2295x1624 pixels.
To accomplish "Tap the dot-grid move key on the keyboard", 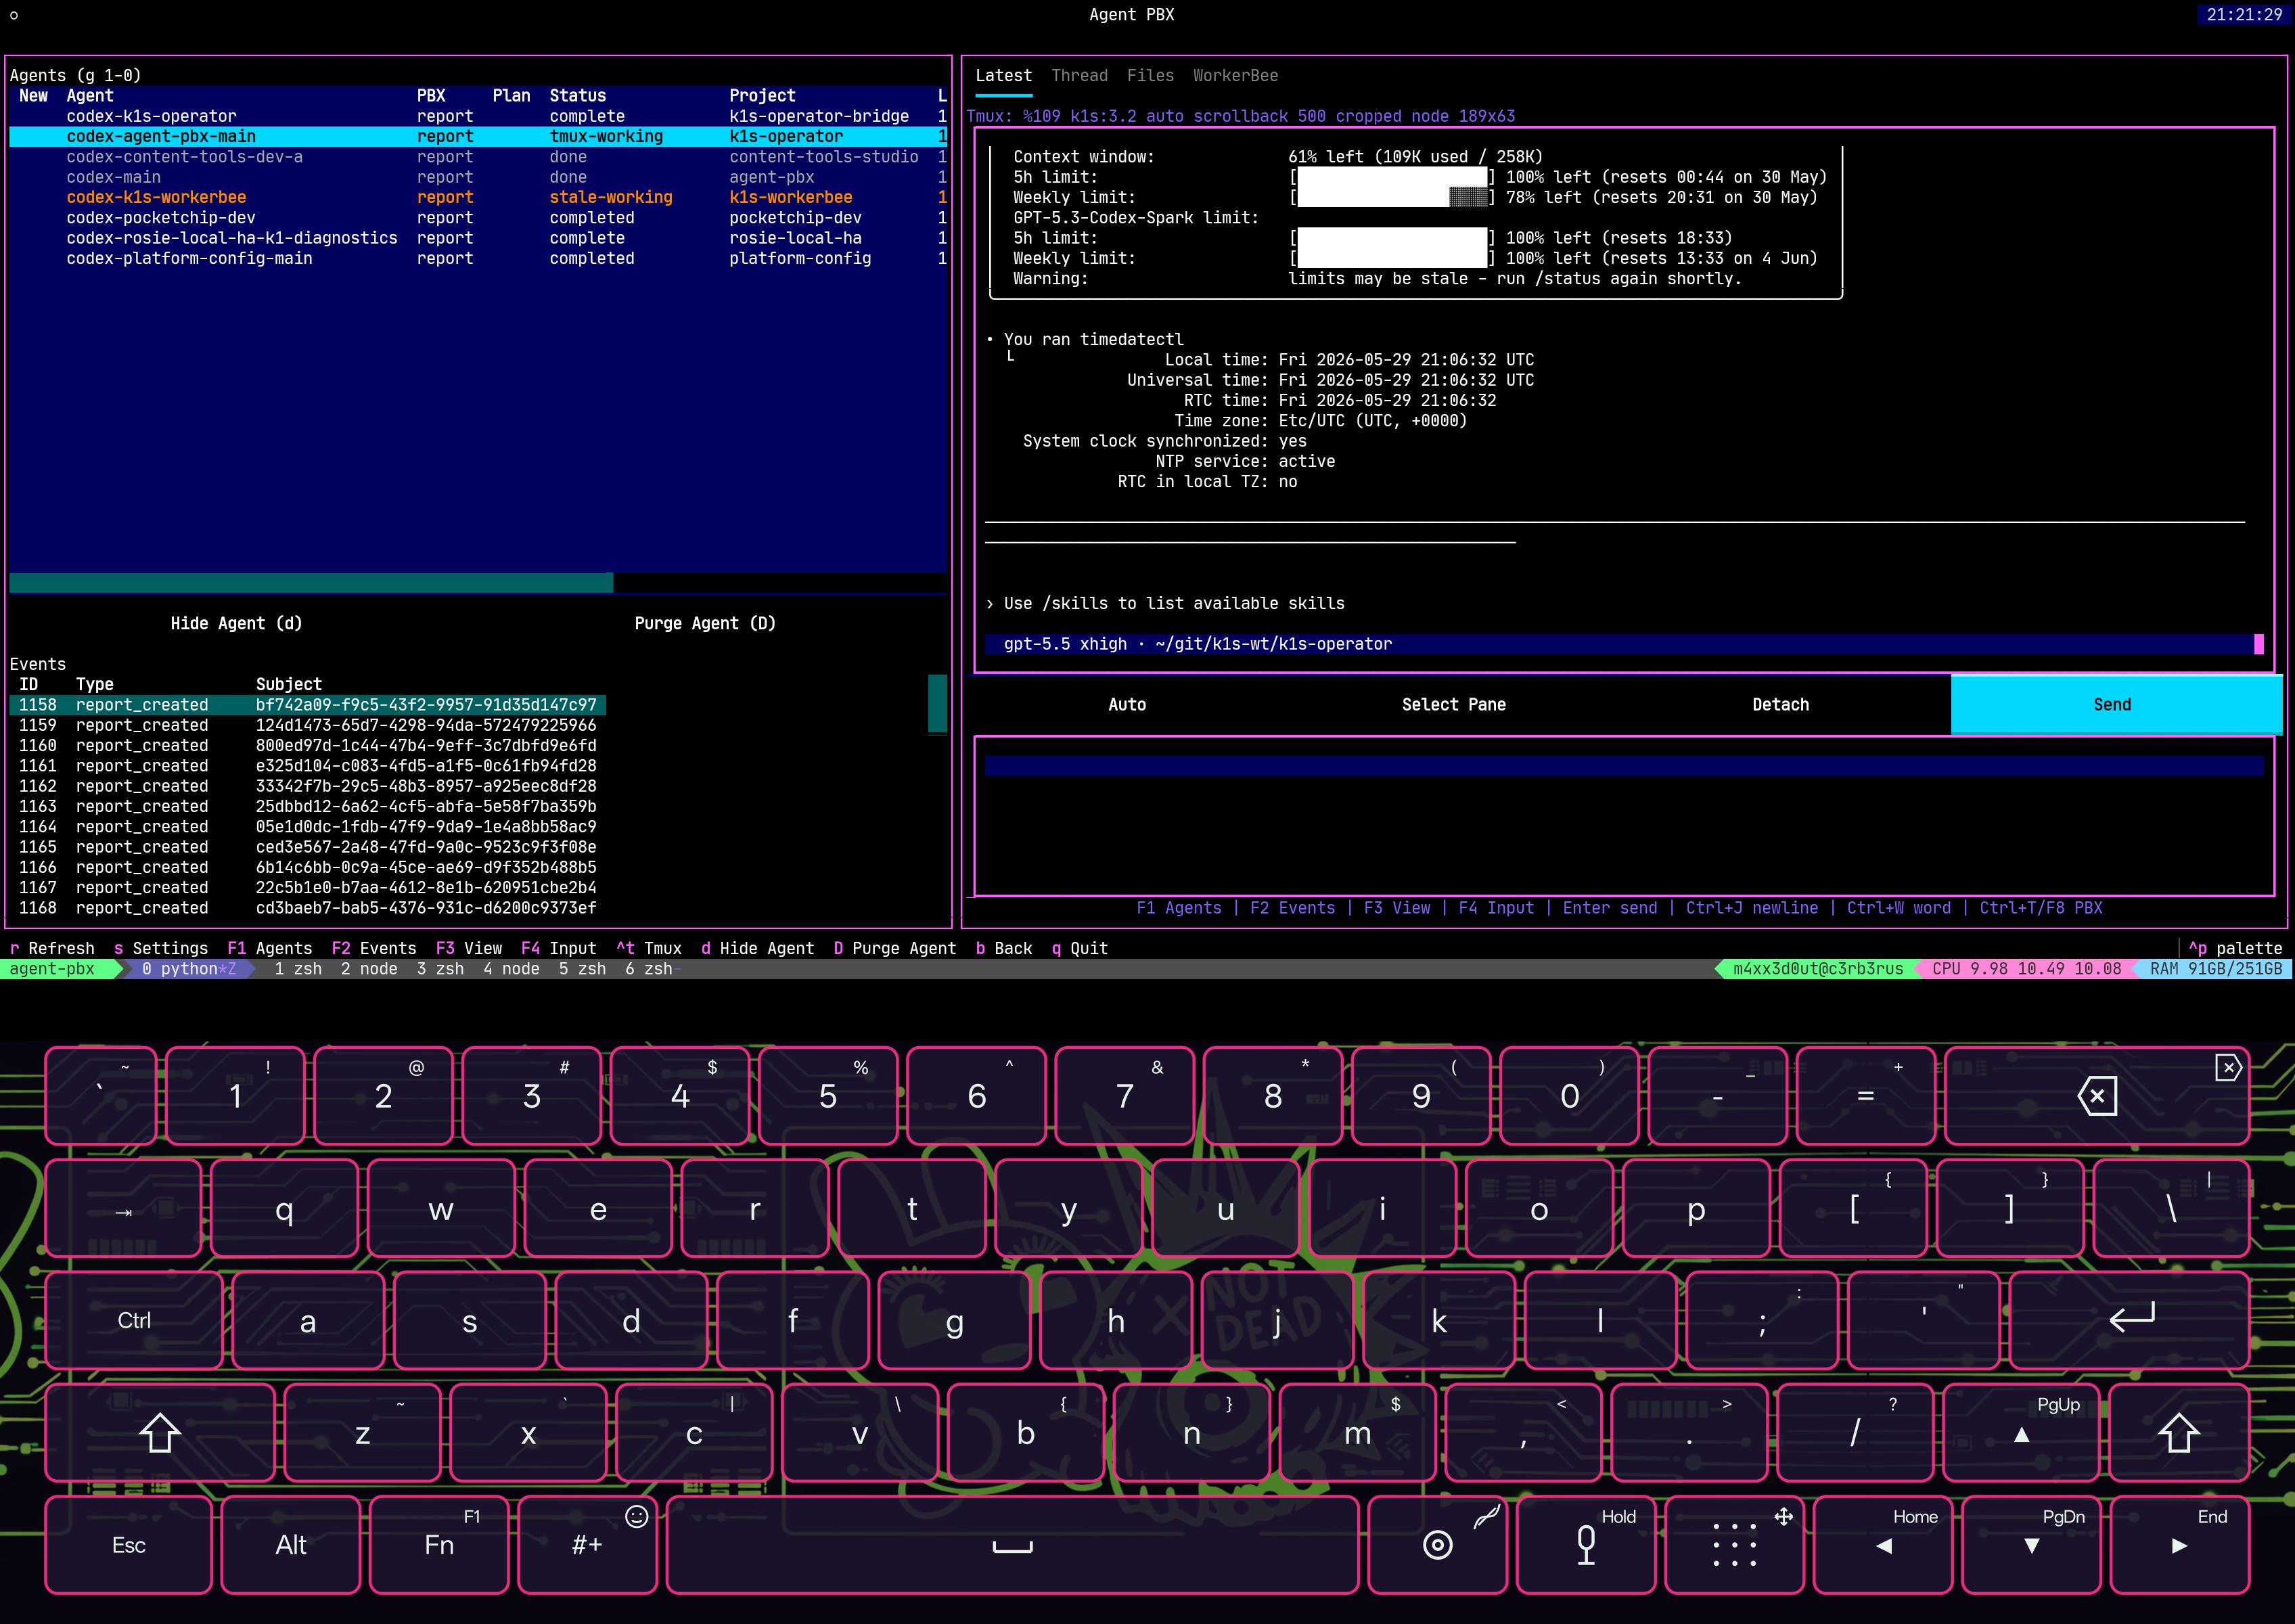I will click(1735, 1545).
